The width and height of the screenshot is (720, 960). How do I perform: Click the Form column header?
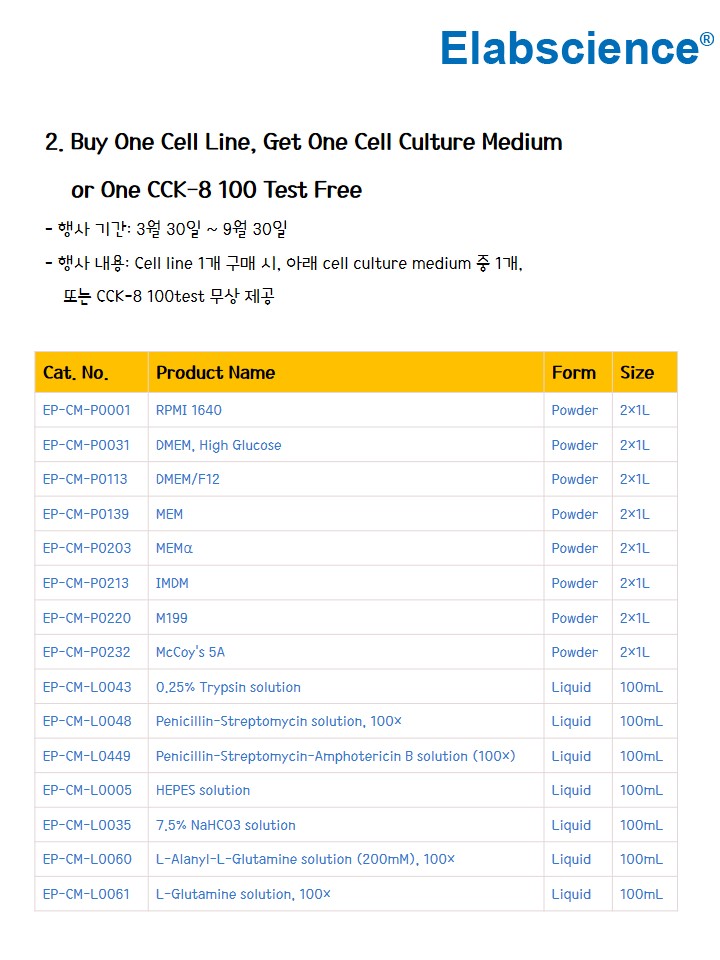pos(574,373)
